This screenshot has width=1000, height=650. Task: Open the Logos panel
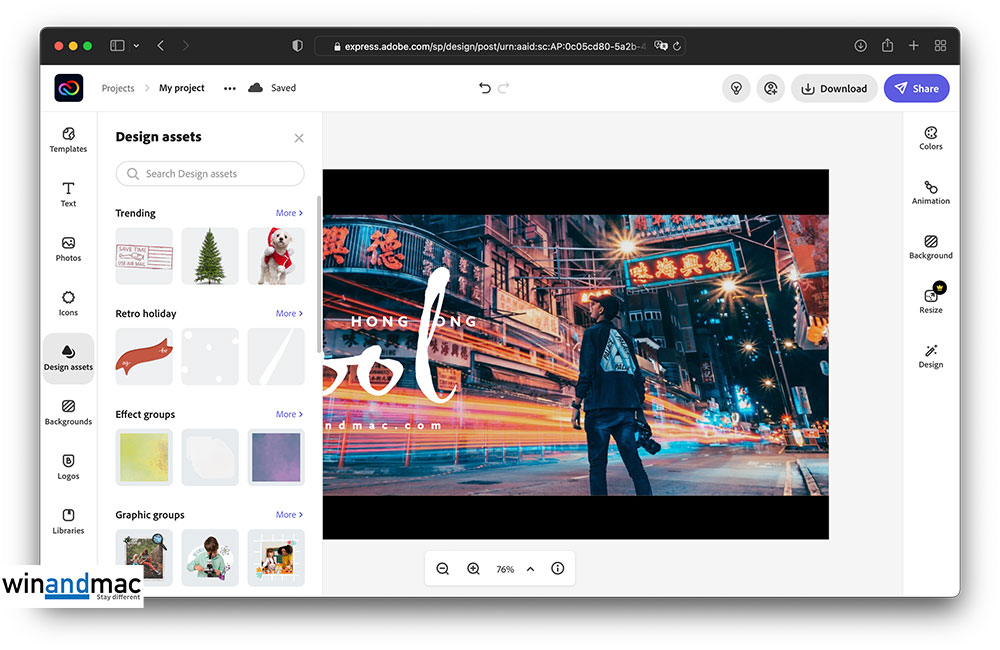68,467
